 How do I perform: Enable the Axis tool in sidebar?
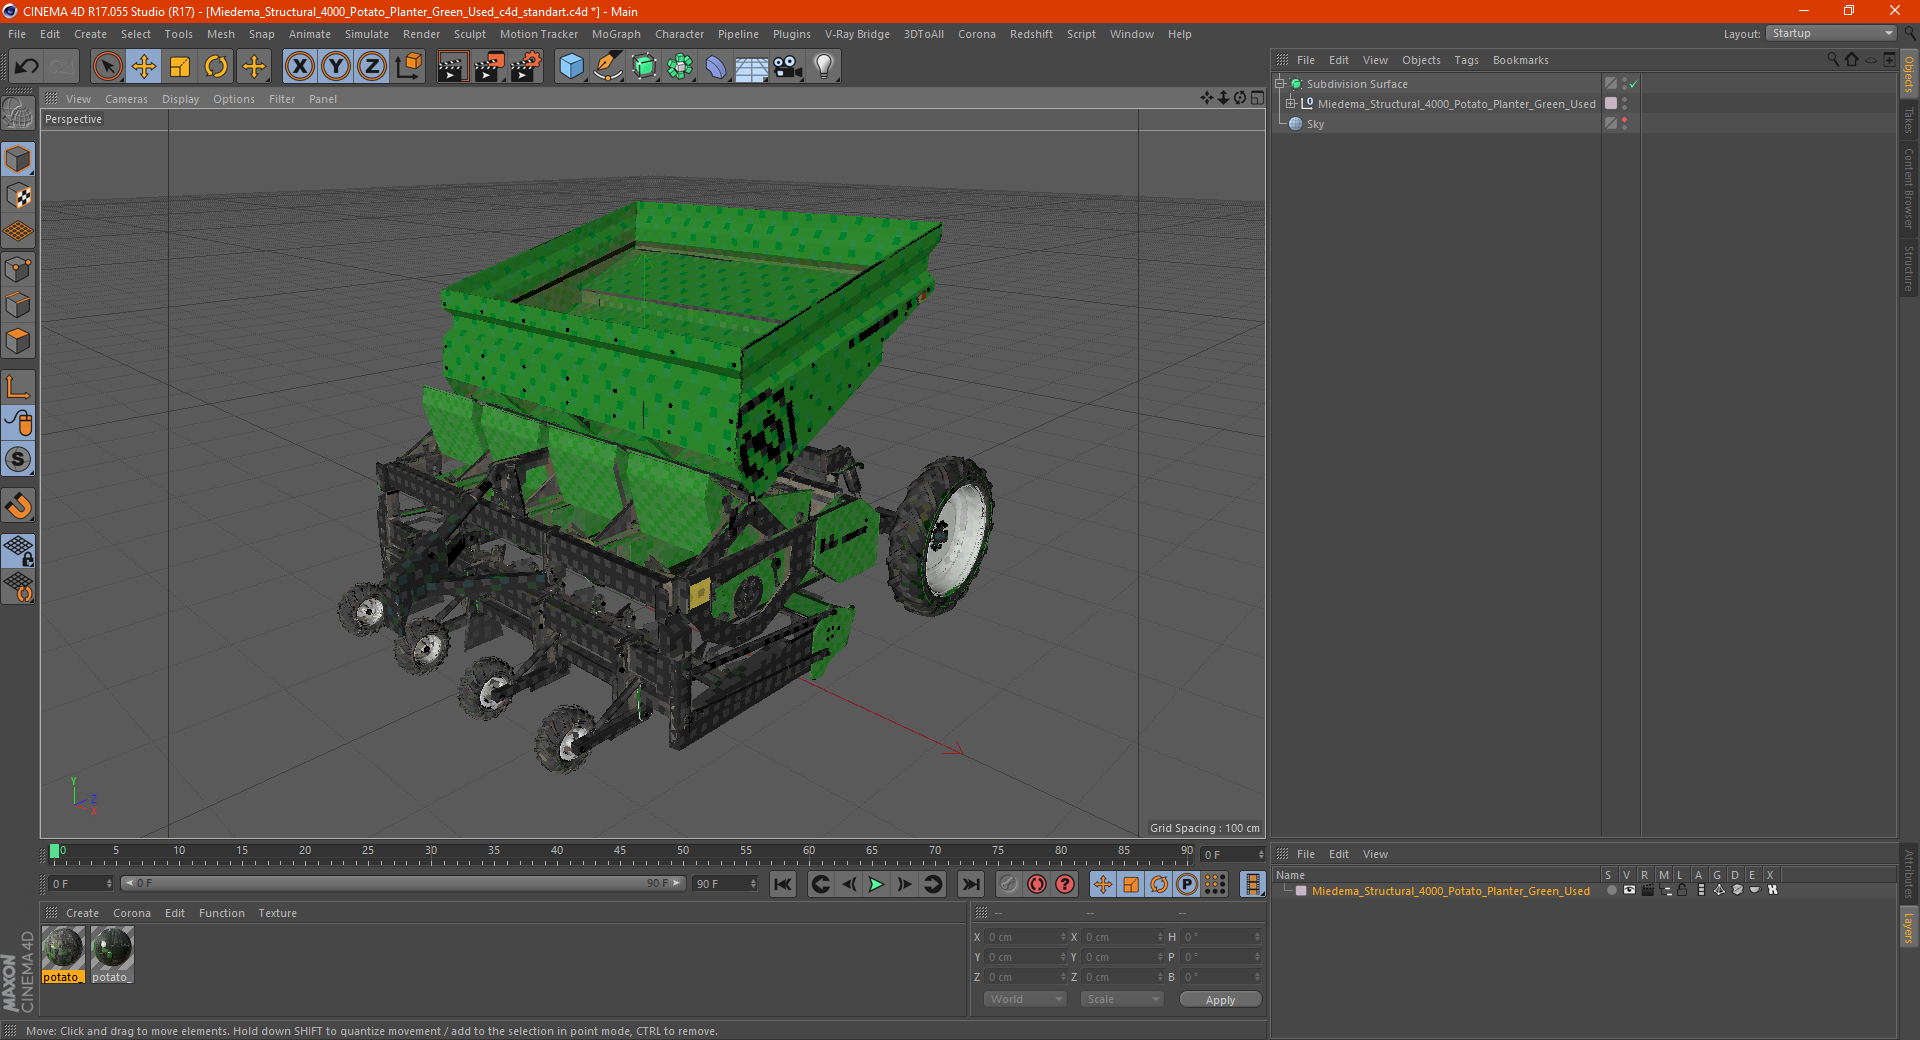[18, 387]
